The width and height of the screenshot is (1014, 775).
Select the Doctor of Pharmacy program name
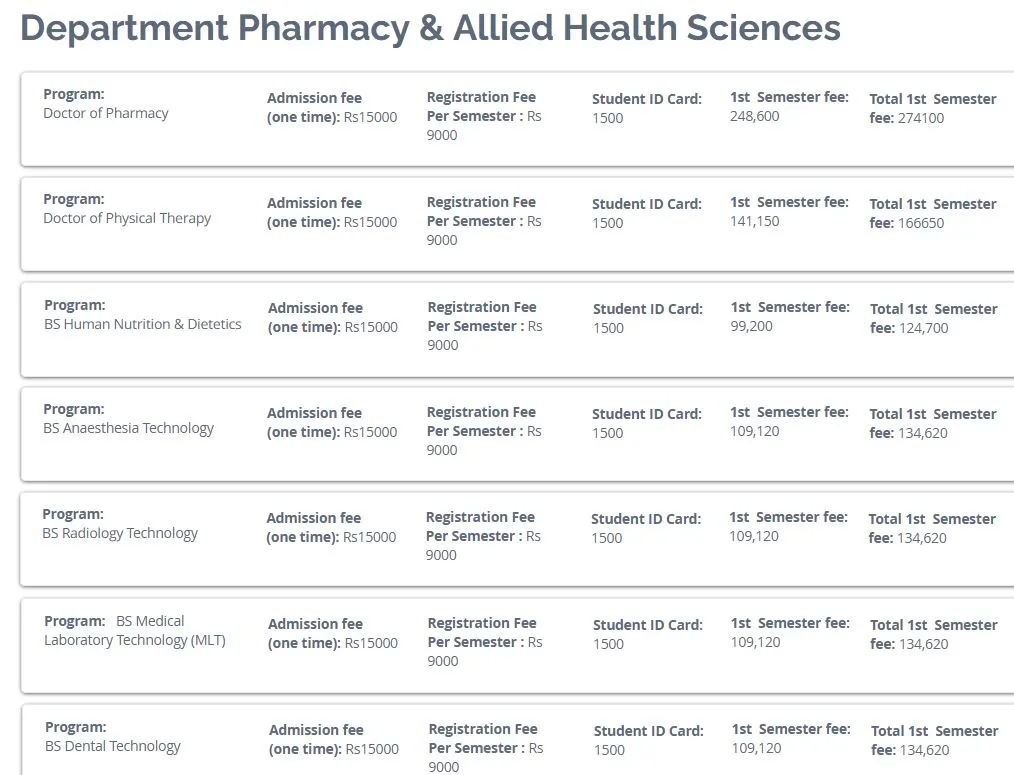point(105,113)
